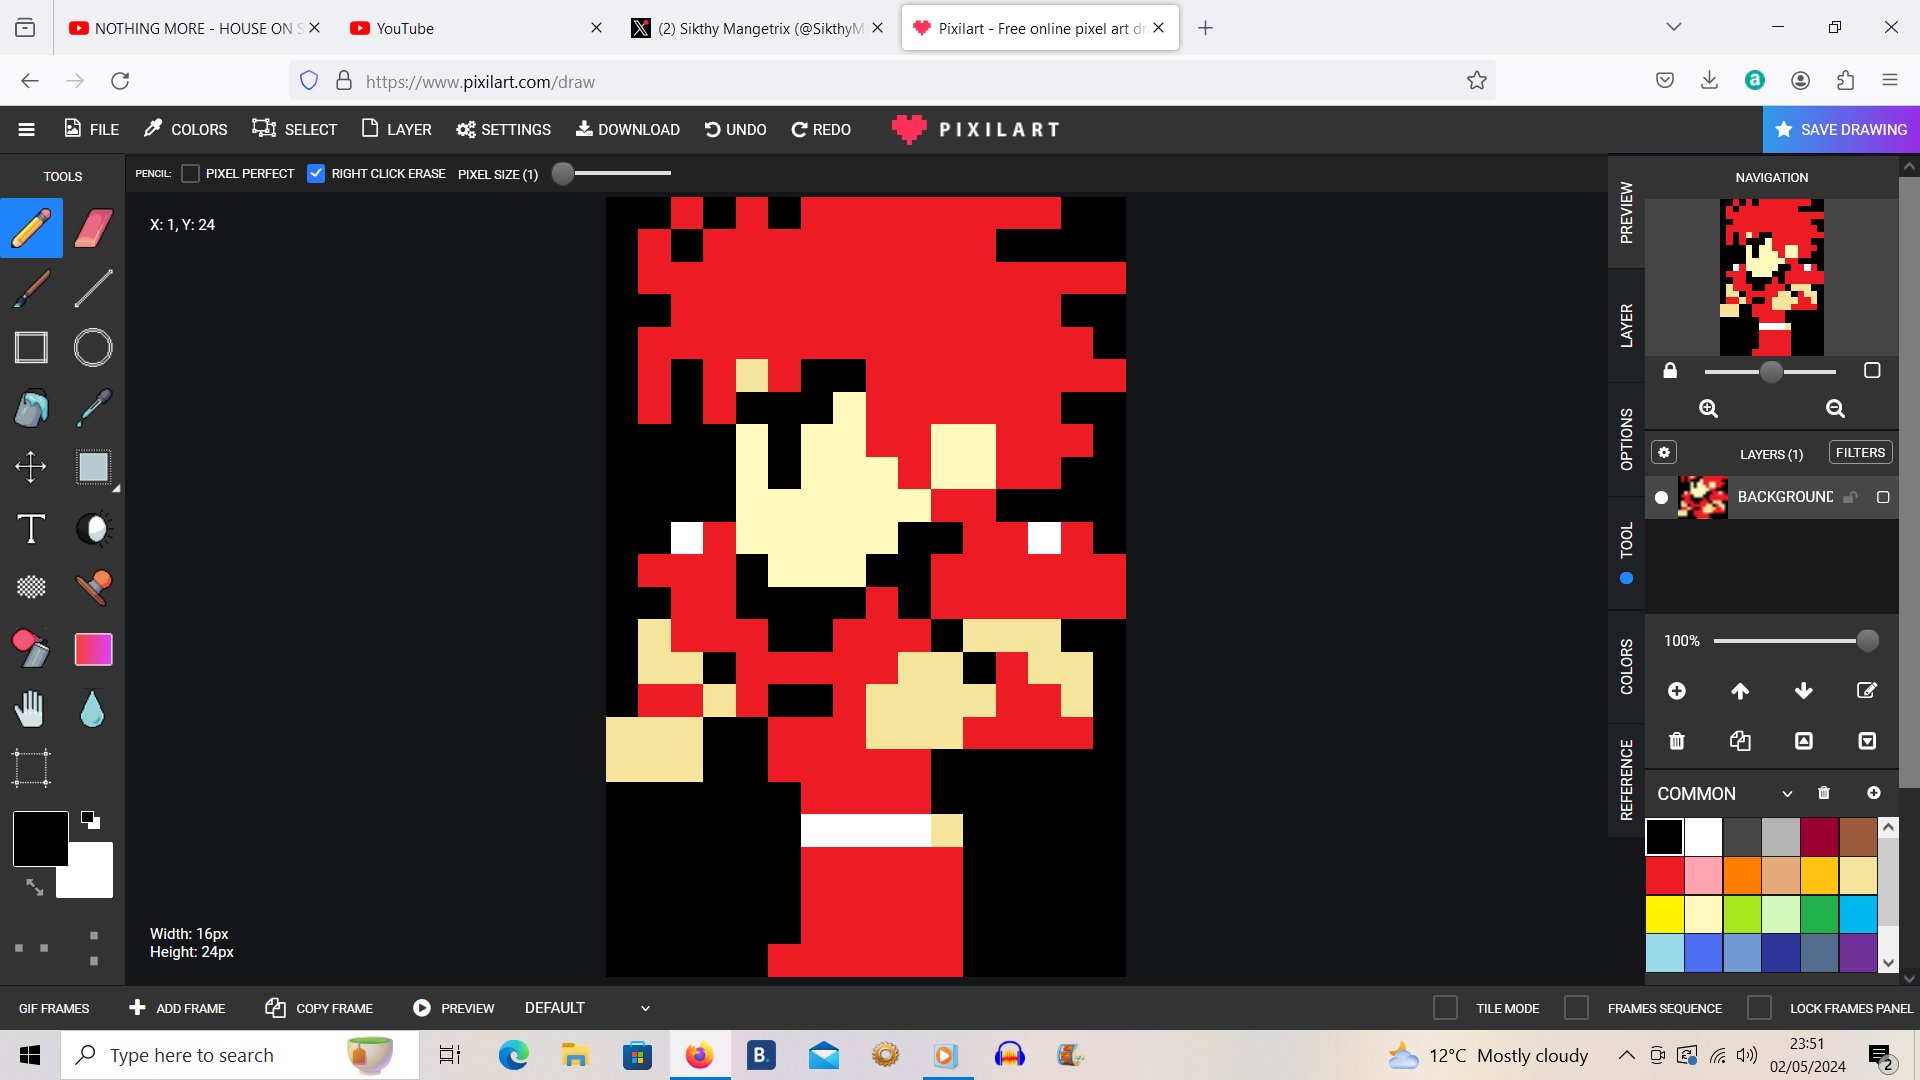The width and height of the screenshot is (1920, 1080).
Task: Select the Blur droplet tool
Action: tap(92, 709)
